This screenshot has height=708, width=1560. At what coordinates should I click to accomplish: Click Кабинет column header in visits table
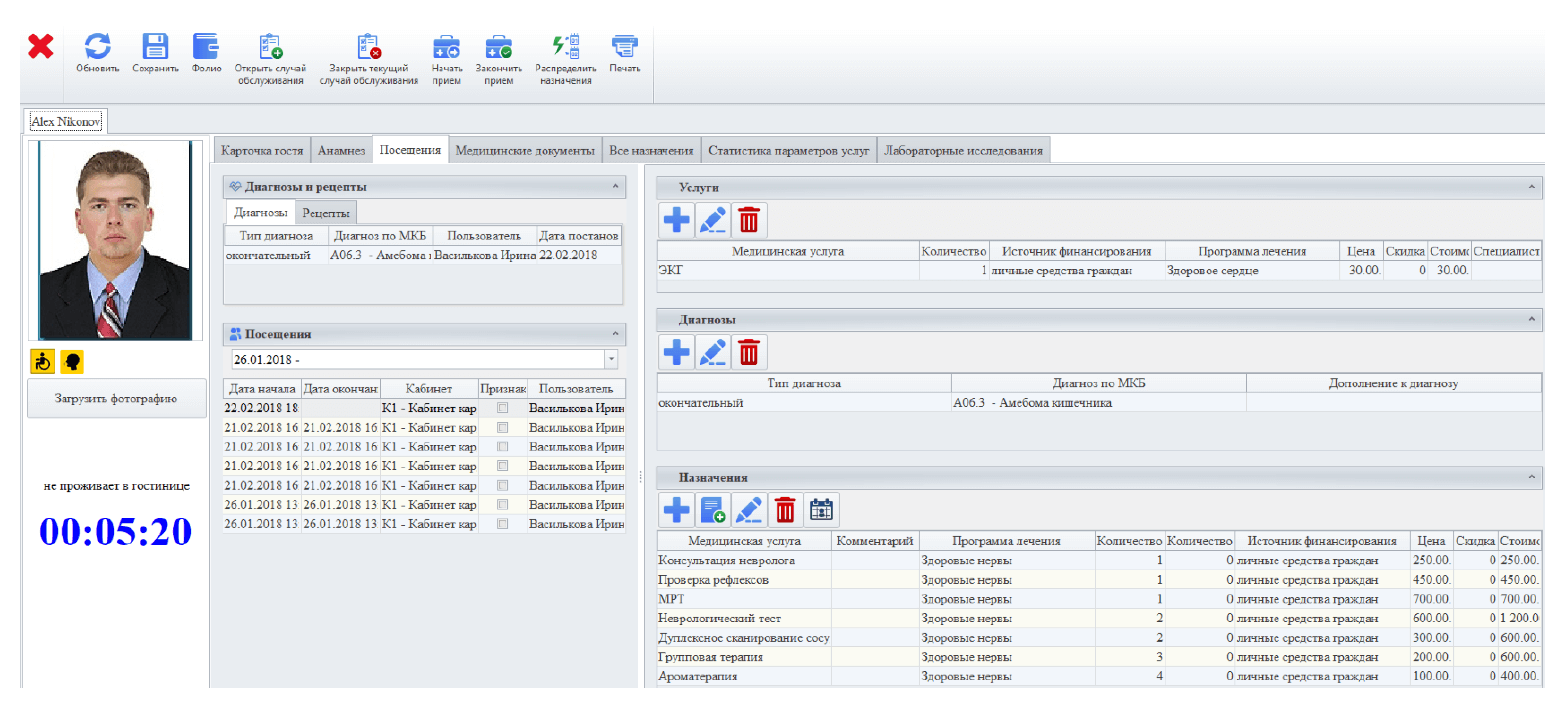coord(428,388)
